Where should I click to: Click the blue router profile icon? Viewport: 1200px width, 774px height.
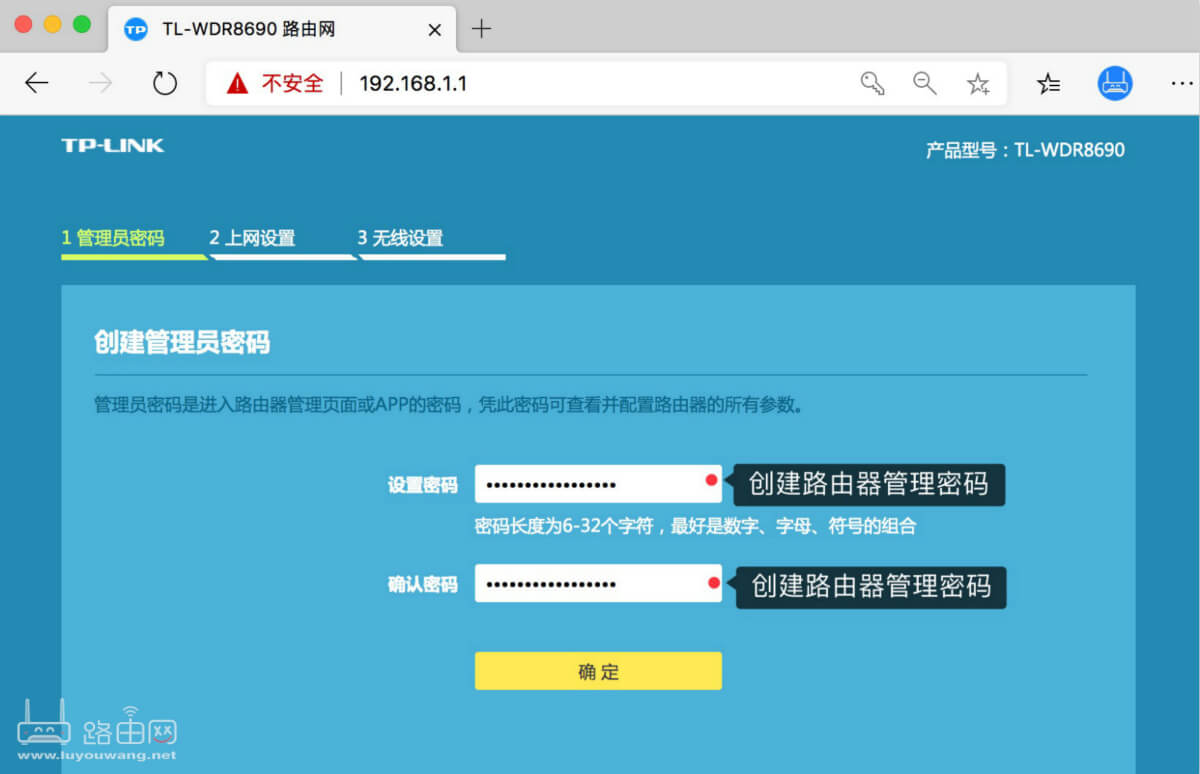click(1114, 83)
